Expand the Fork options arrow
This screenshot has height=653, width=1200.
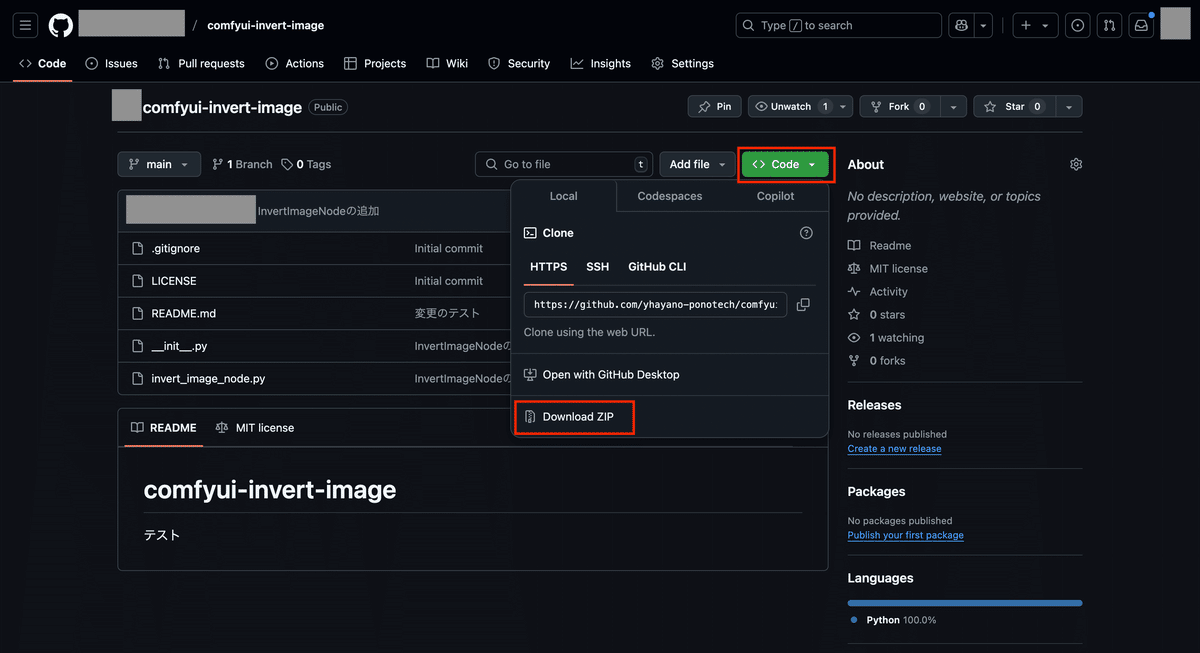click(953, 106)
